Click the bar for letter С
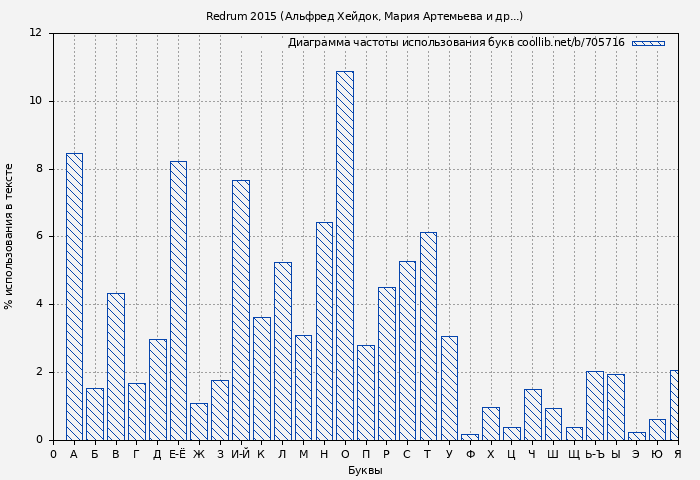Viewport: 700px width, 480px height. pyautogui.click(x=407, y=350)
